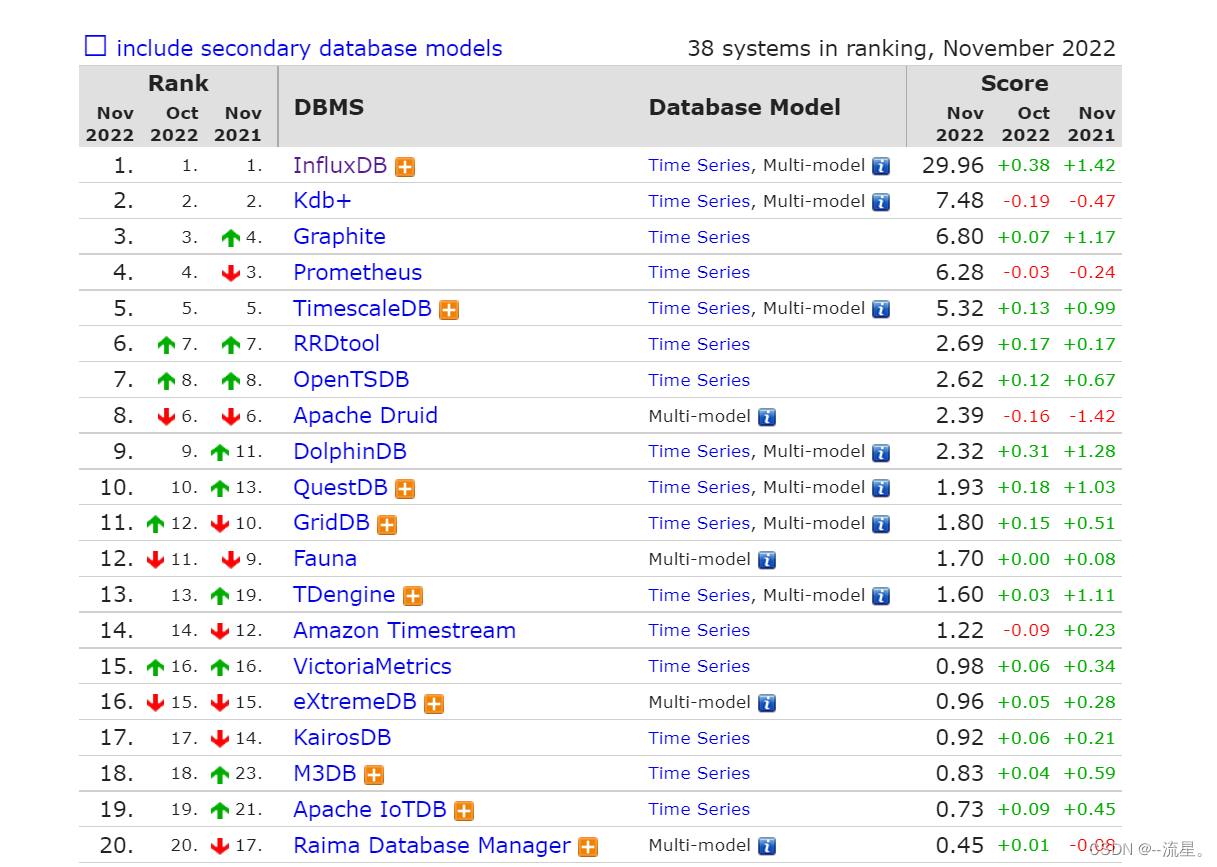Viewport: 1217px width, 867px height.
Task: Click Time Series link in InfluxDB row
Action: (x=699, y=165)
